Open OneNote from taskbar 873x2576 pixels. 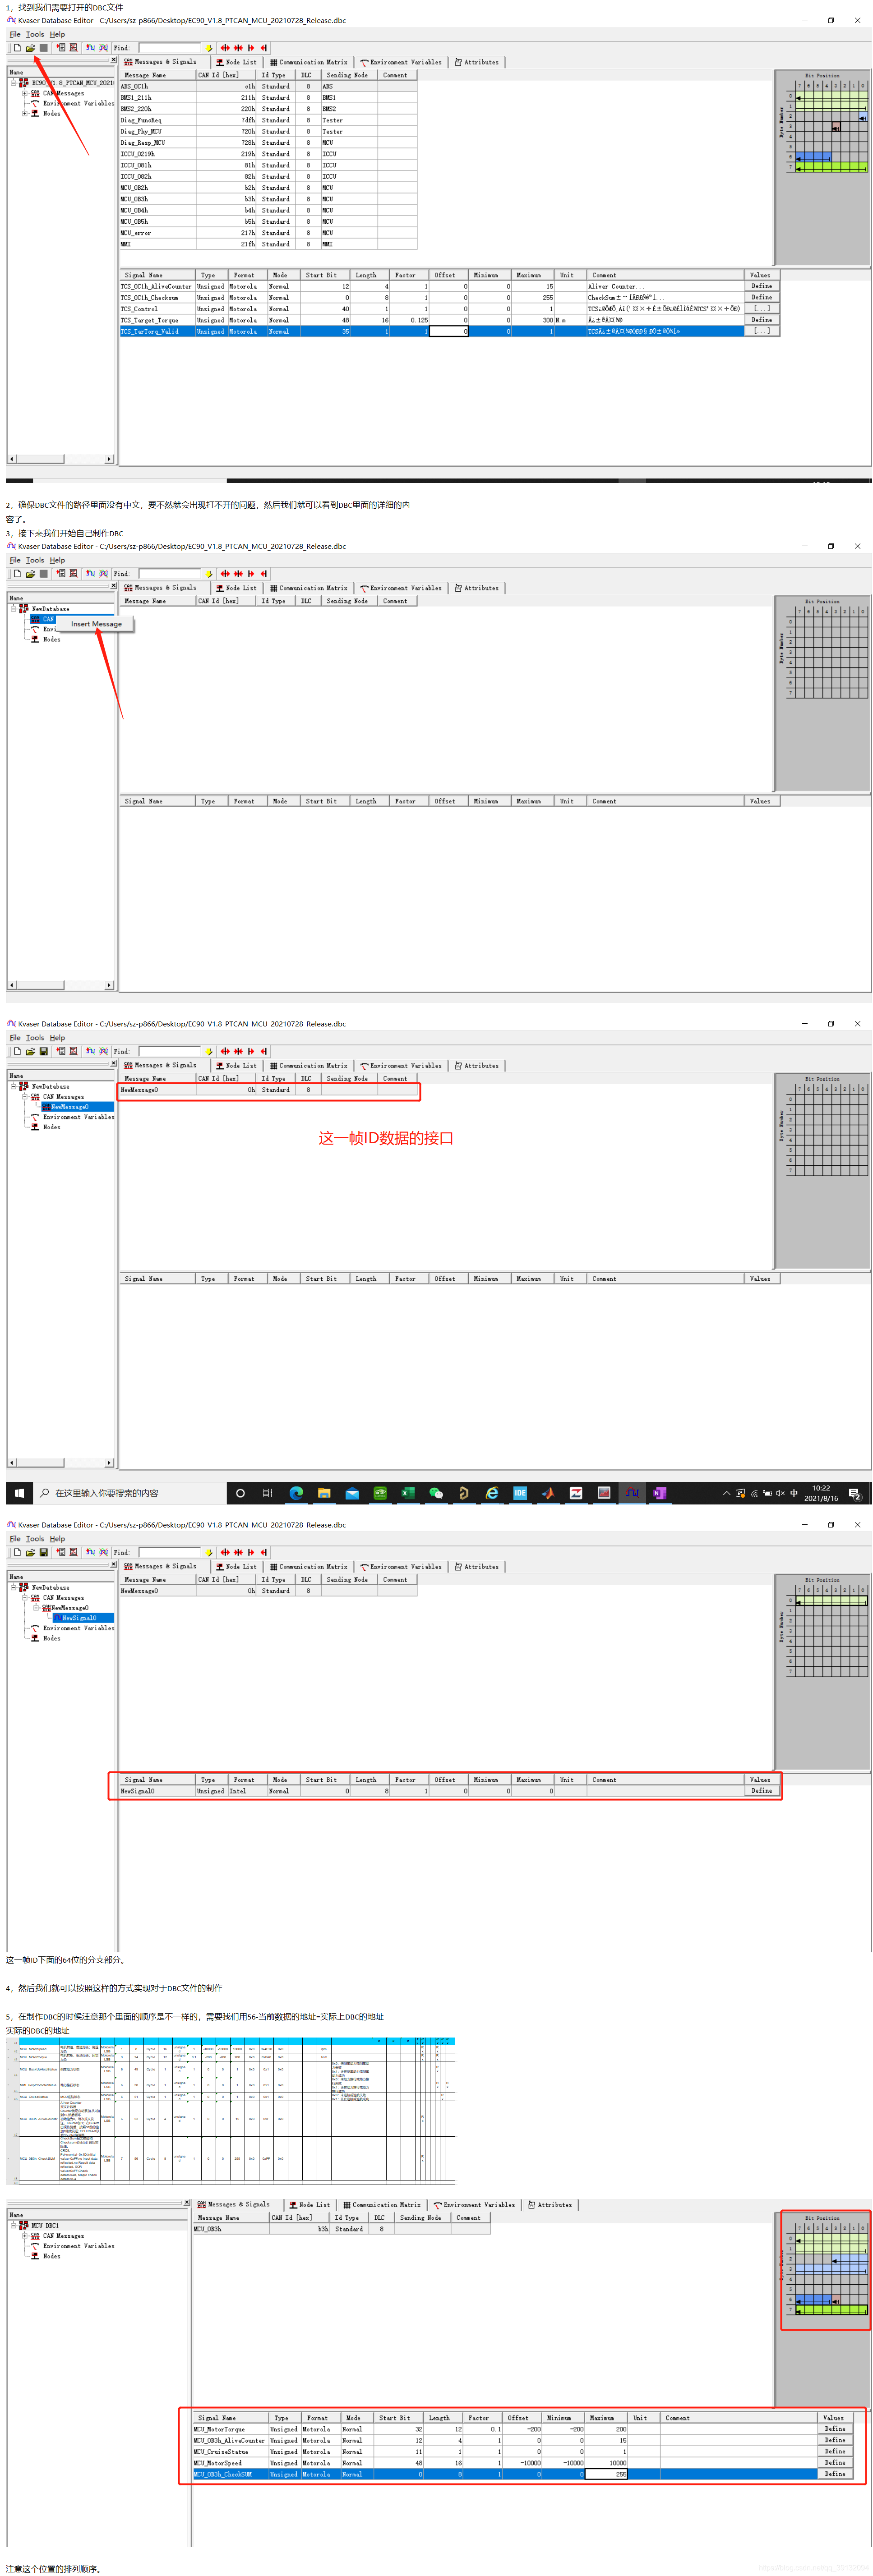click(659, 1494)
